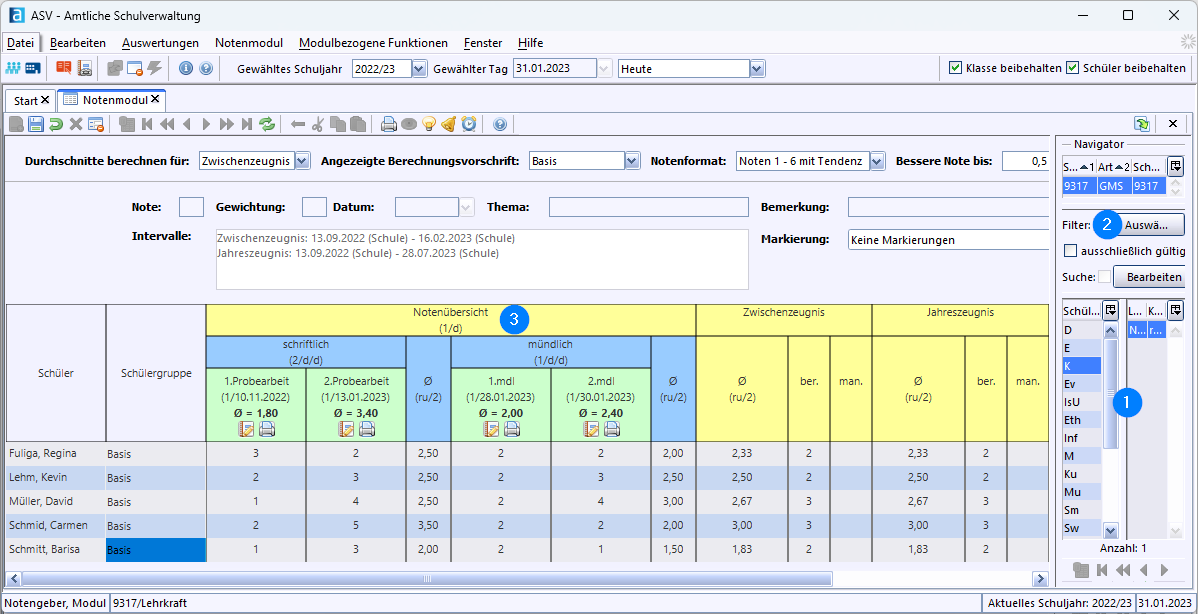Viewport: 1198px width, 614px height.
Task: Close the Navigator panel
Action: click(1173, 124)
